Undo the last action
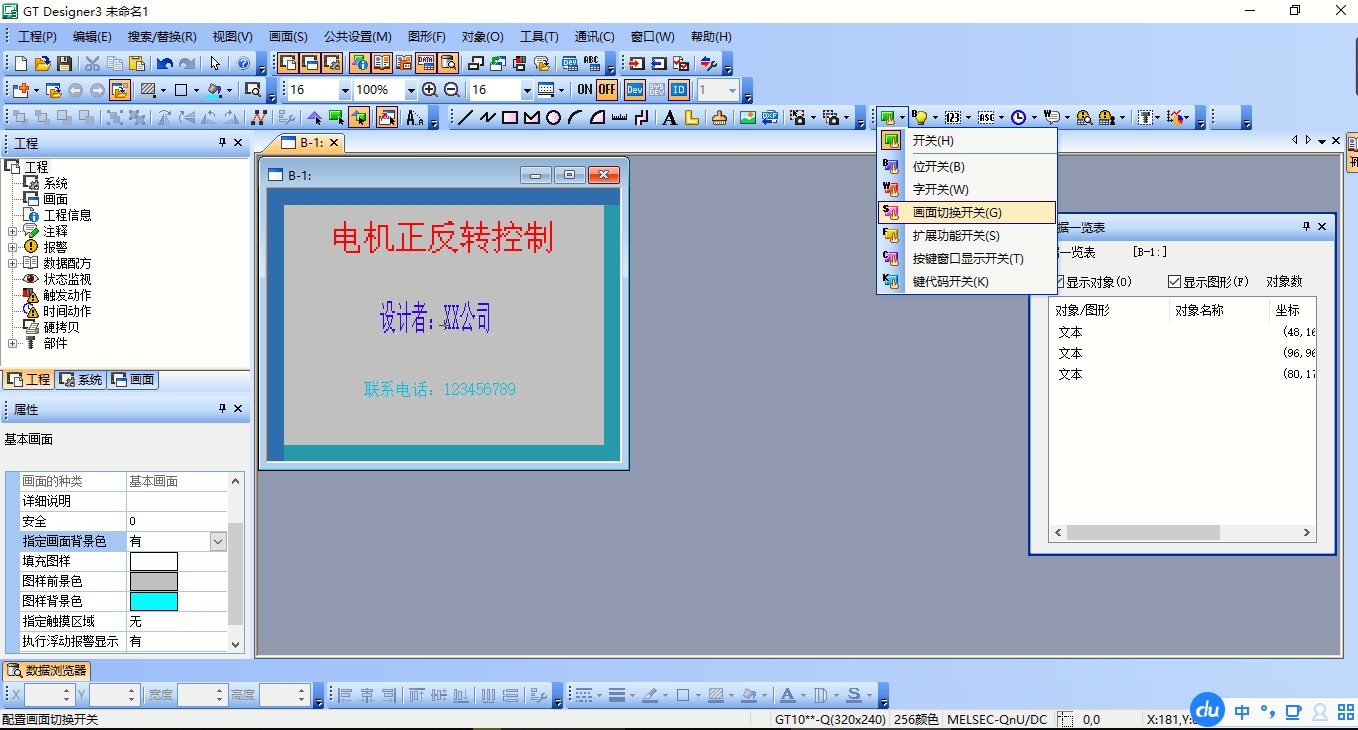Image resolution: width=1358 pixels, height=730 pixels. [164, 63]
